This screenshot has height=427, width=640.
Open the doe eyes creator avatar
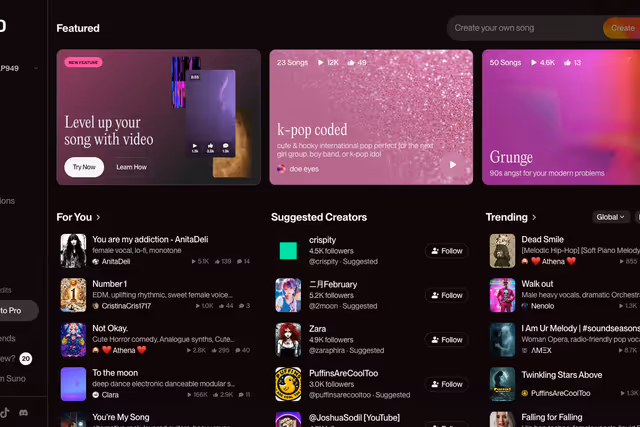click(282, 169)
